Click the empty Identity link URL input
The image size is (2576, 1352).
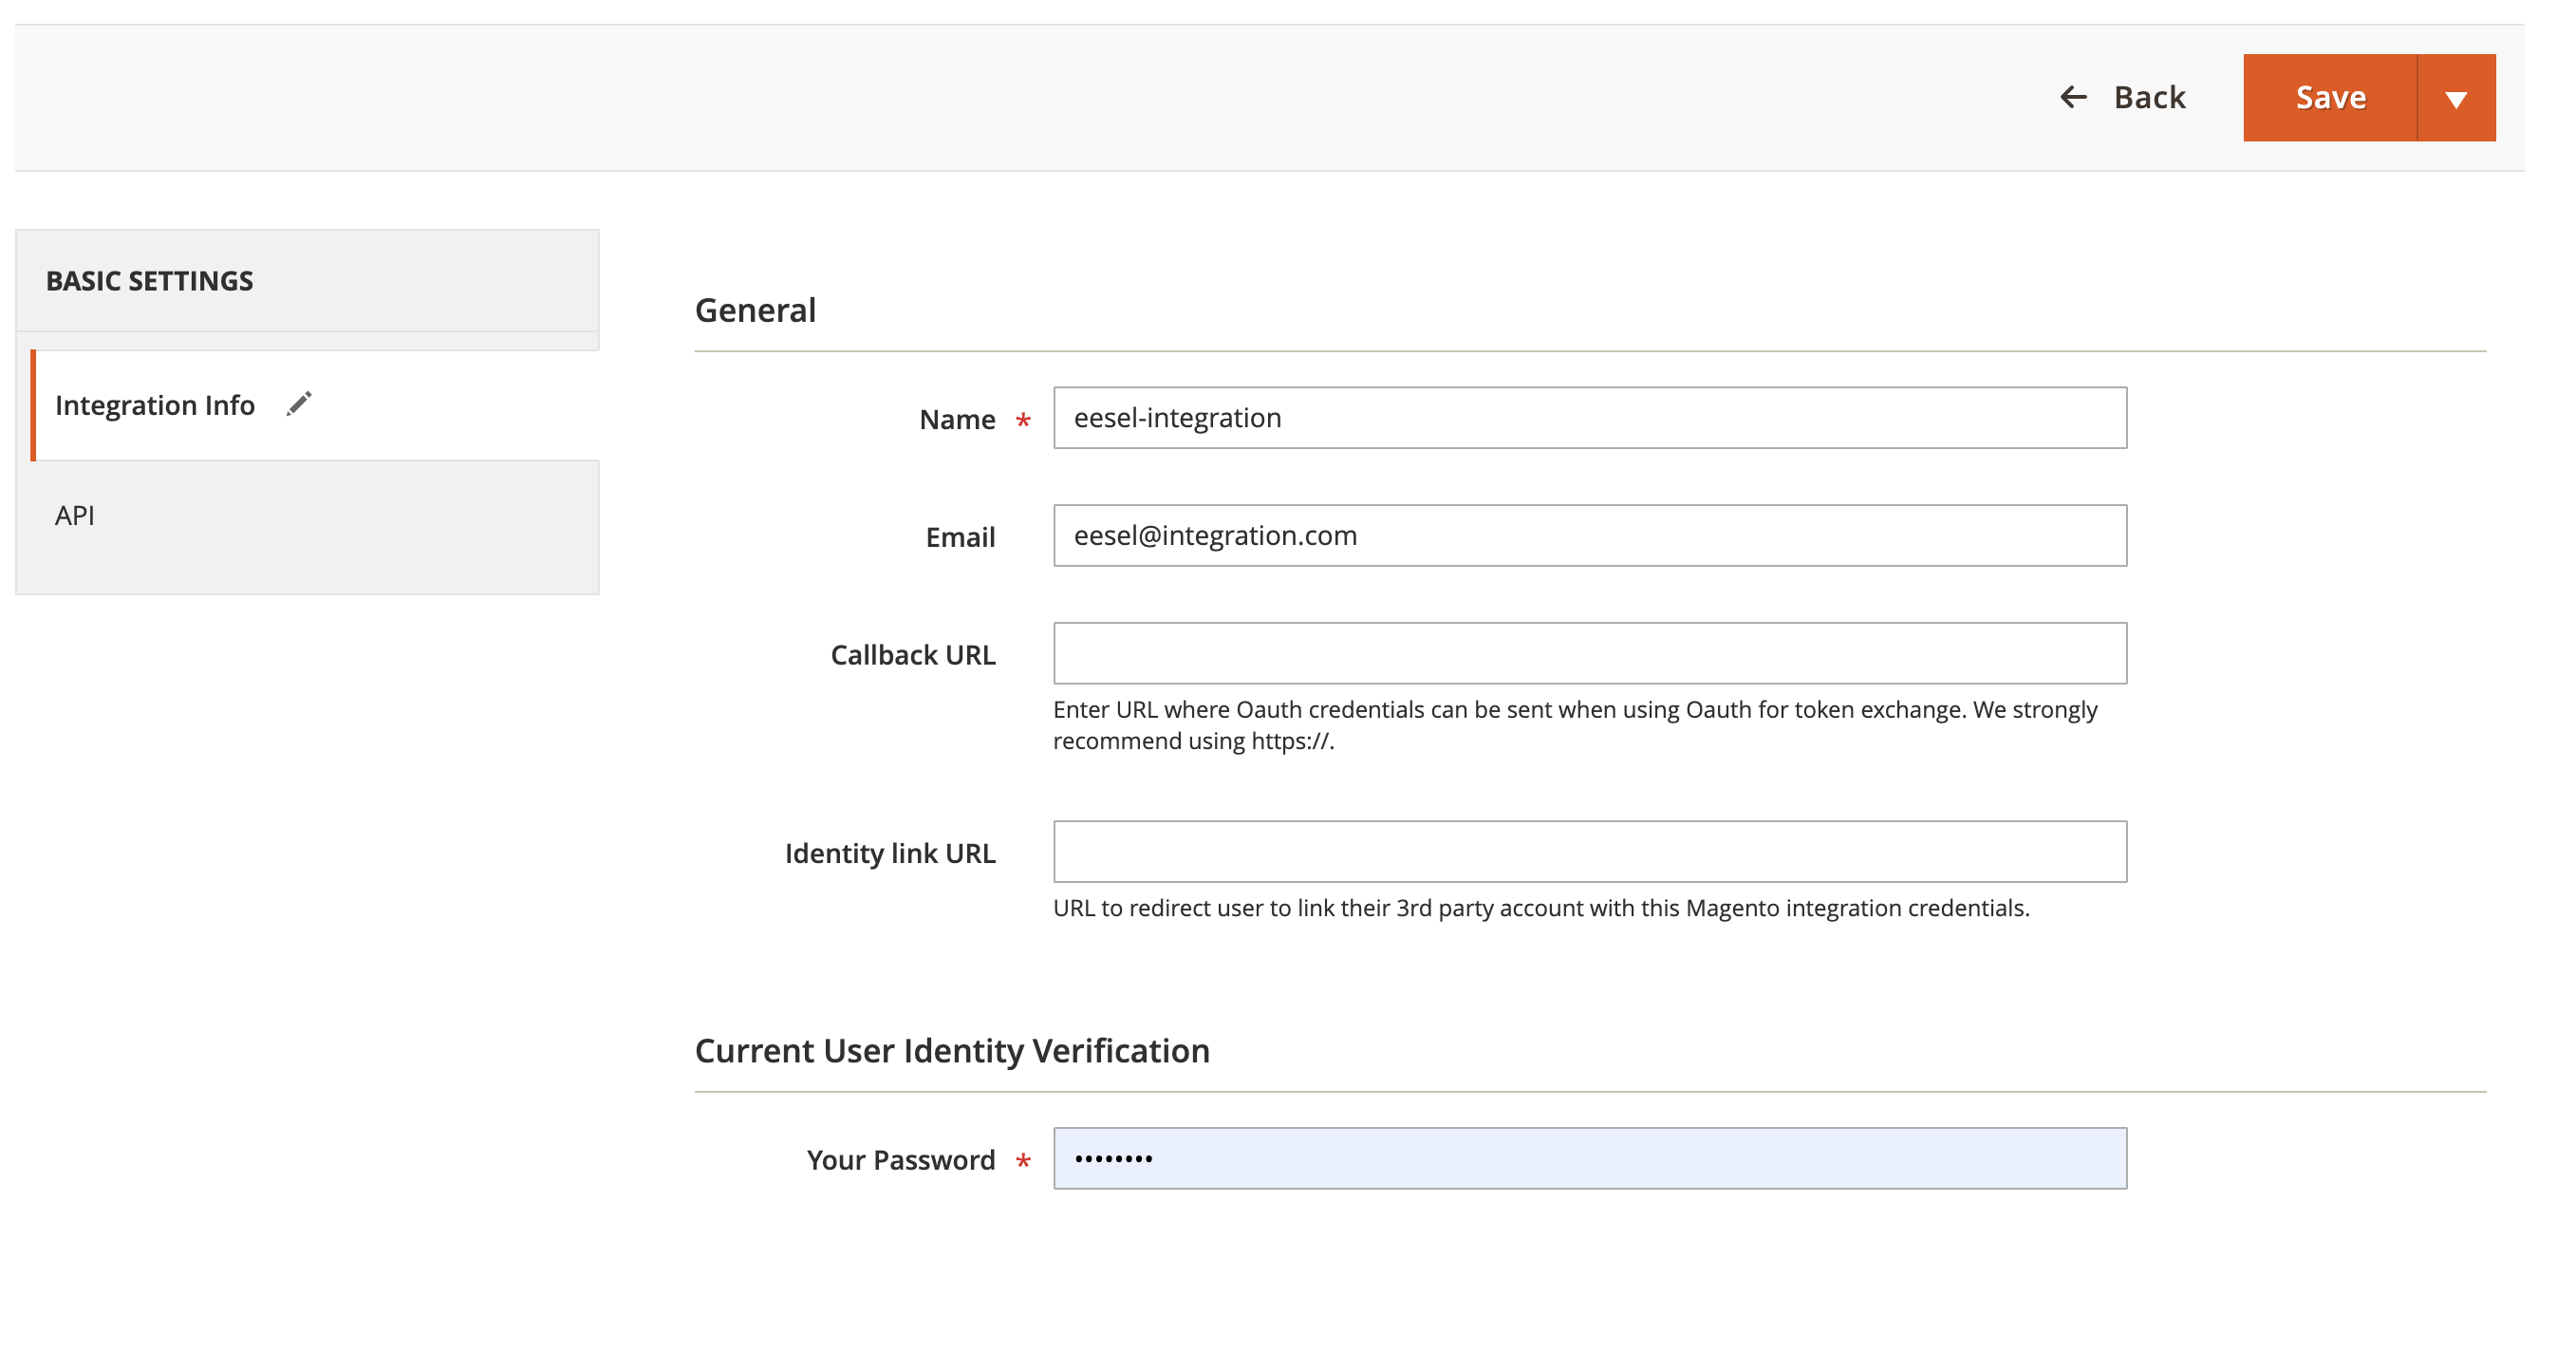1589,852
